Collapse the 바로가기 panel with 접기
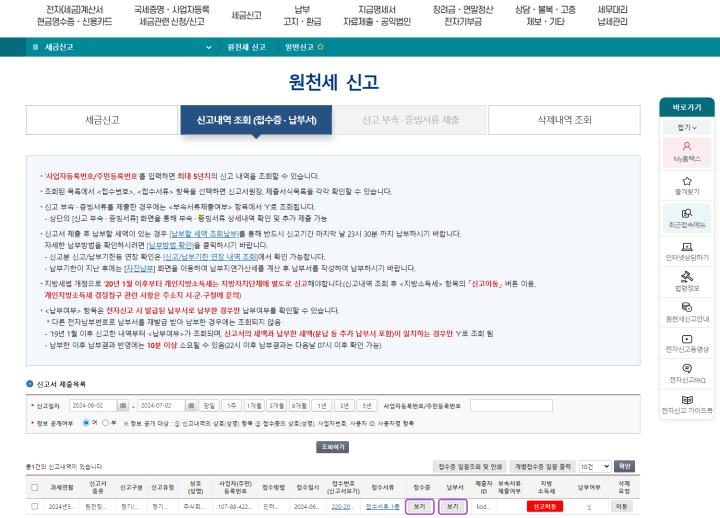Image resolution: width=720 pixels, height=518 pixels. [687, 127]
